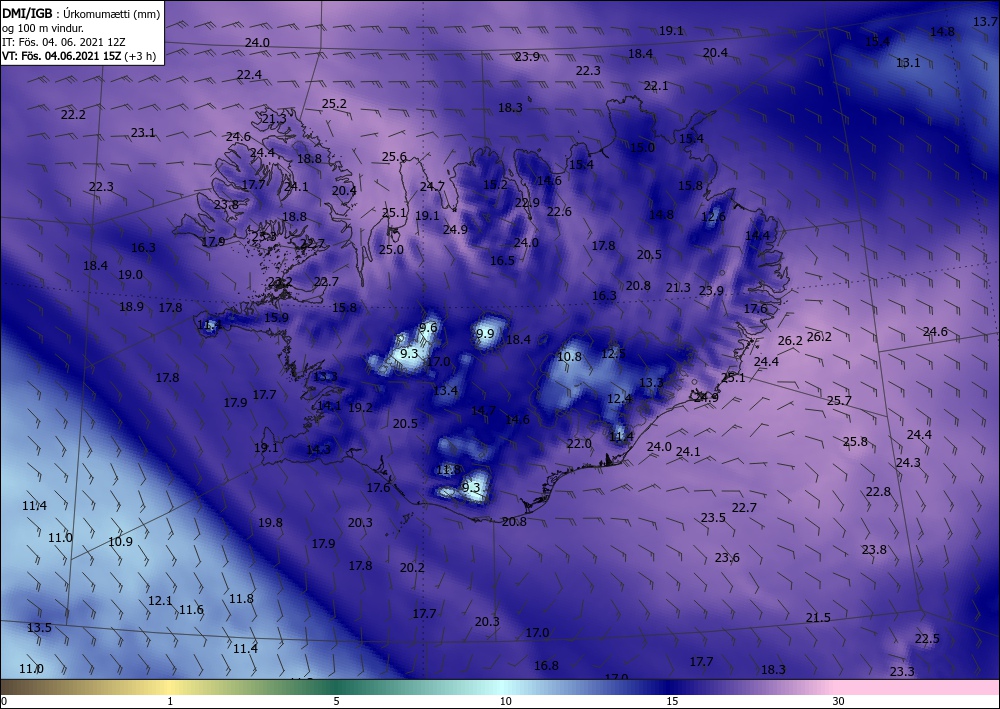Select the 'VT: Fös. 04.06.2021 15Z (+3 h)' line

(79, 55)
